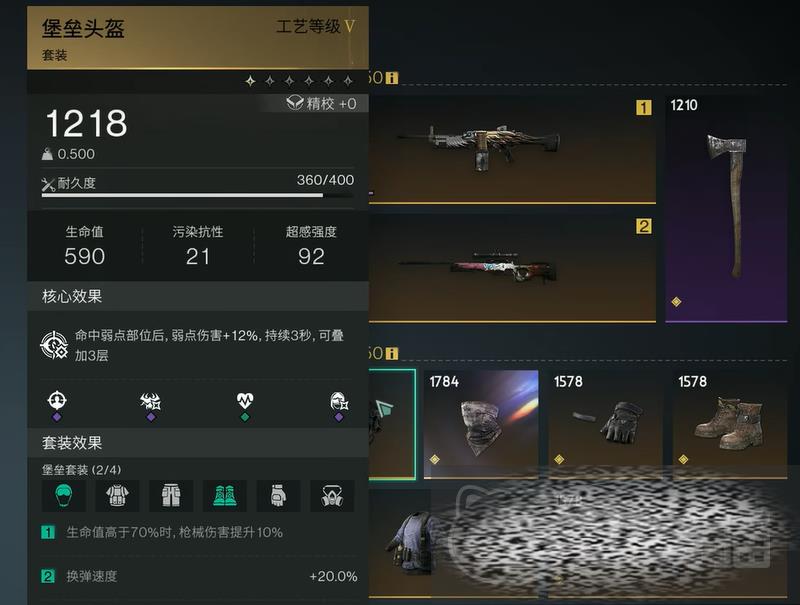Screen dimensions: 800x605
Task: Select the 1578 boots item
Action: (730, 424)
